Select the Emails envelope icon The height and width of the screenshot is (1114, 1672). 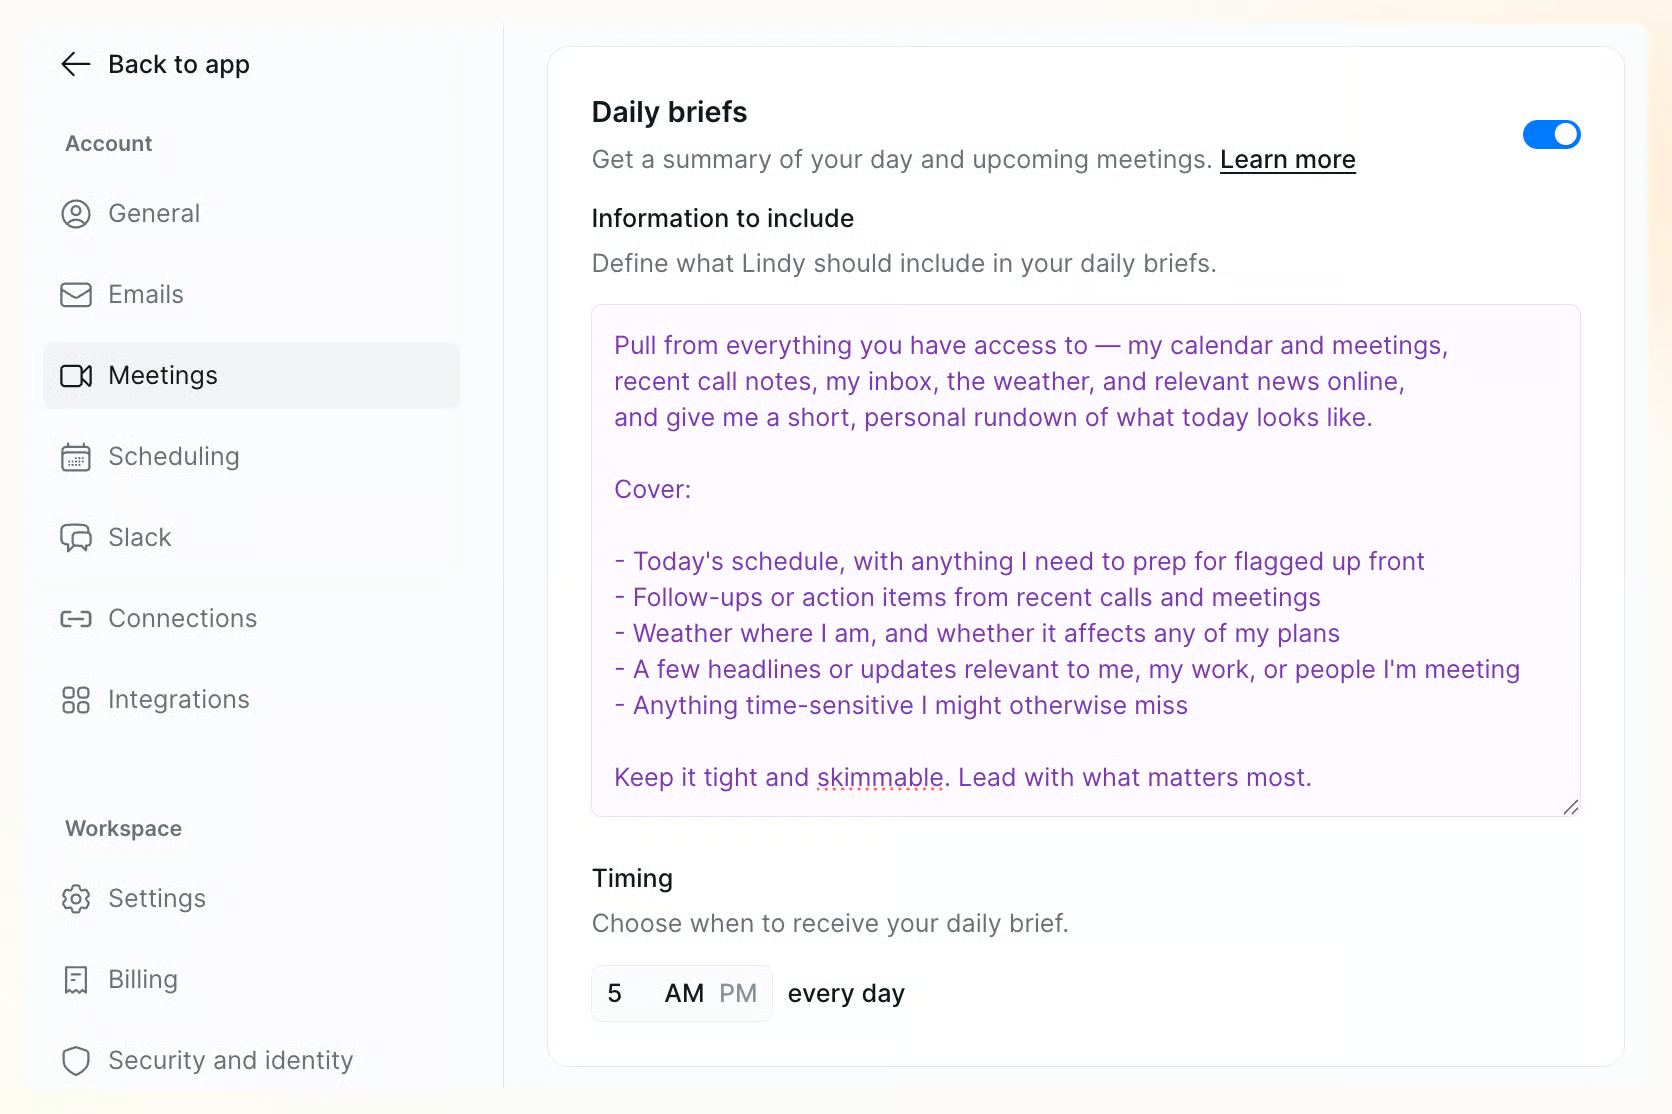pos(76,295)
